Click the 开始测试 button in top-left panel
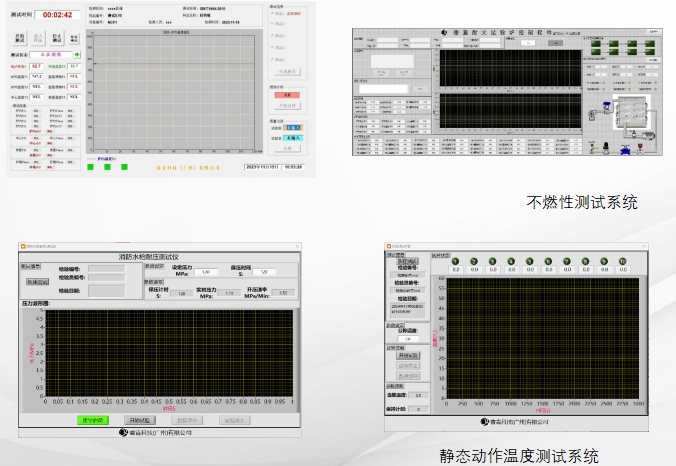This screenshot has width=676, height=466. [19, 38]
